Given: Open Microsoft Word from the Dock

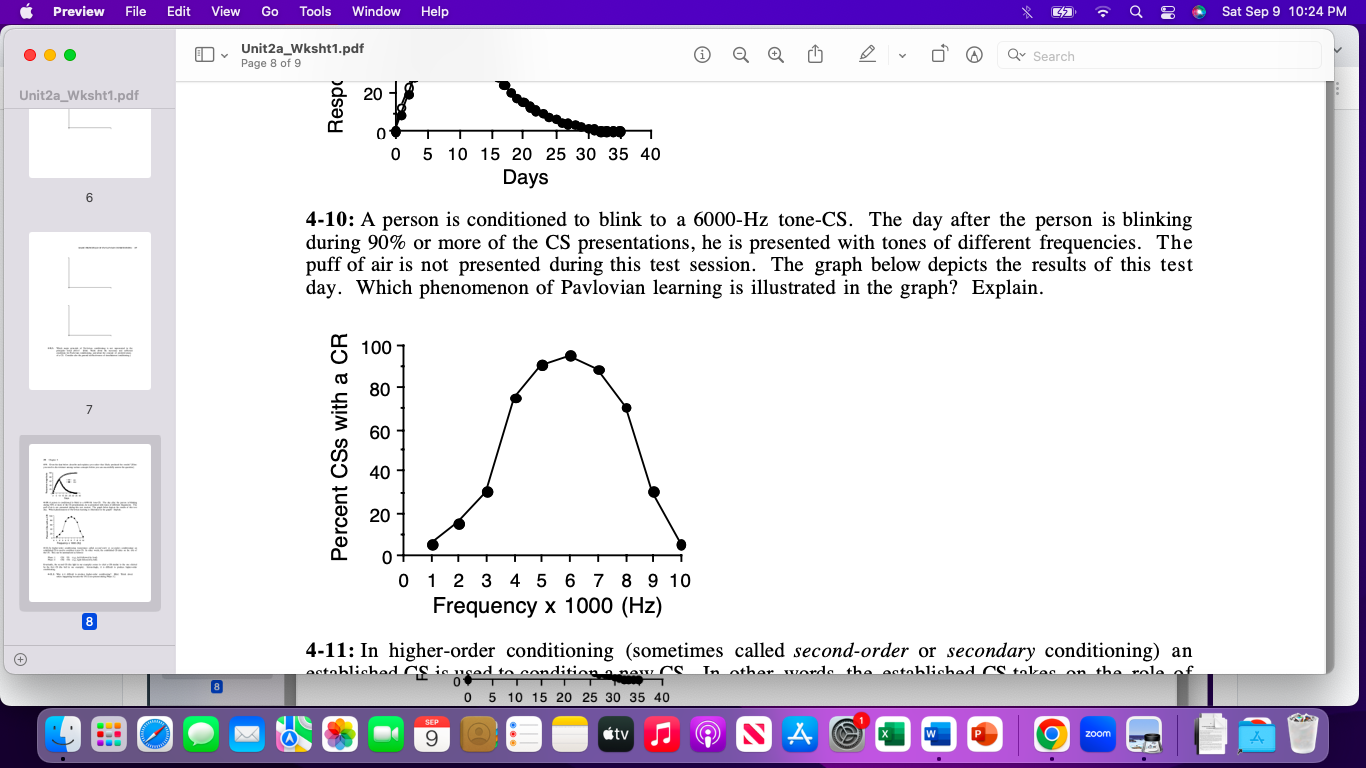Looking at the screenshot, I should [x=938, y=733].
